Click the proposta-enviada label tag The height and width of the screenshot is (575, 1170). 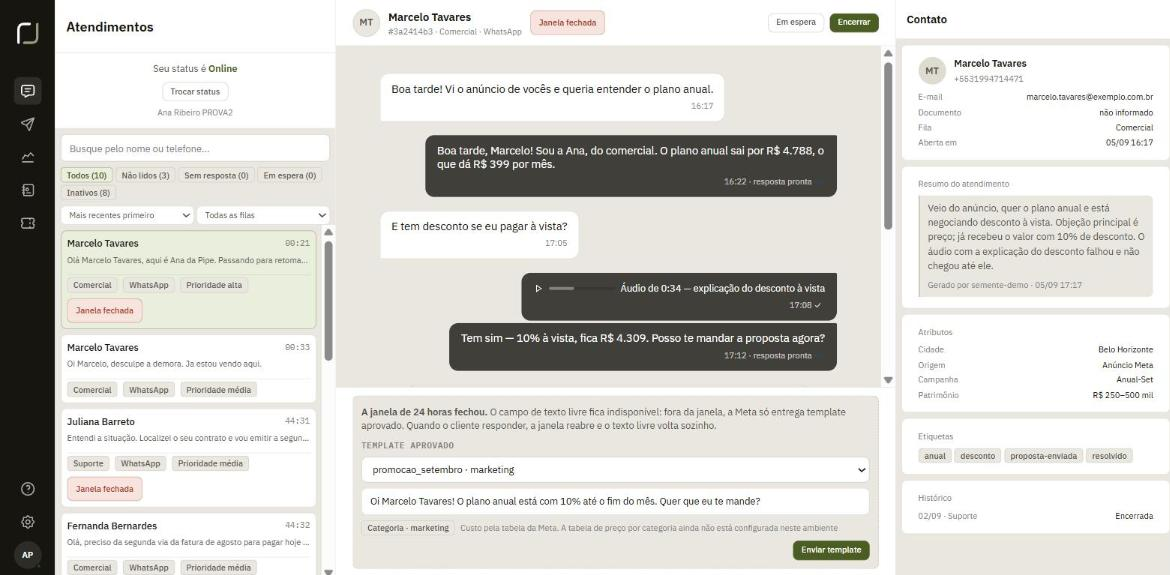(1043, 456)
